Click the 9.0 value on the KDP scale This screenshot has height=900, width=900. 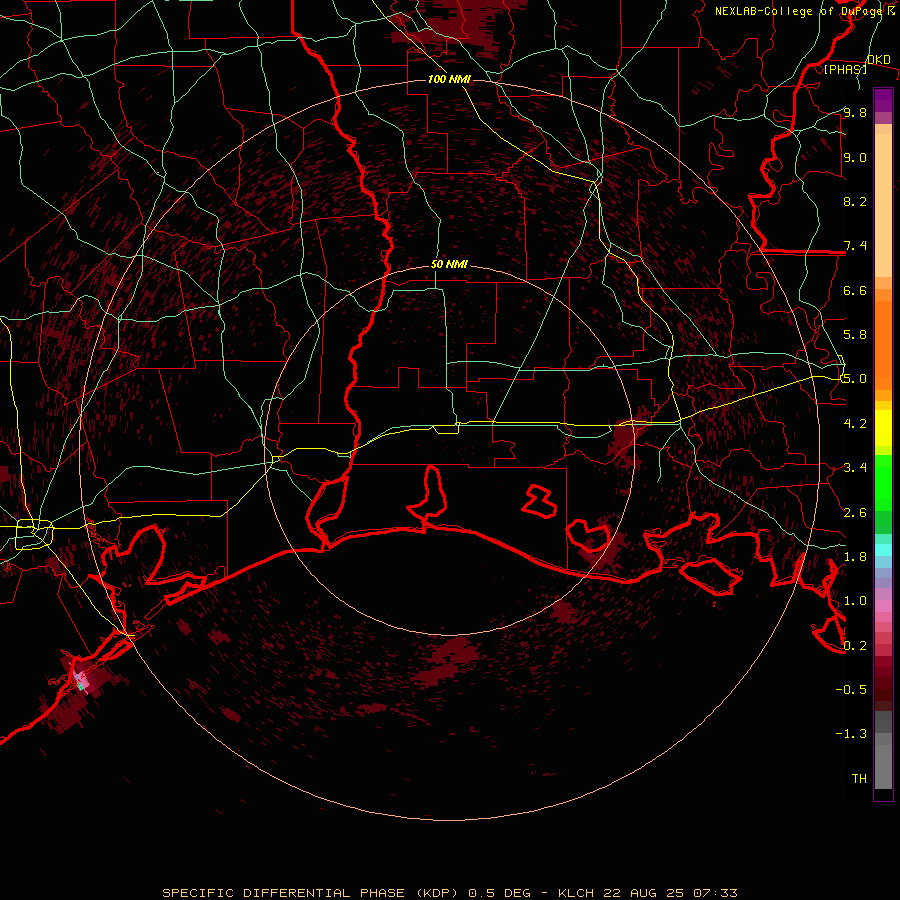coord(855,157)
